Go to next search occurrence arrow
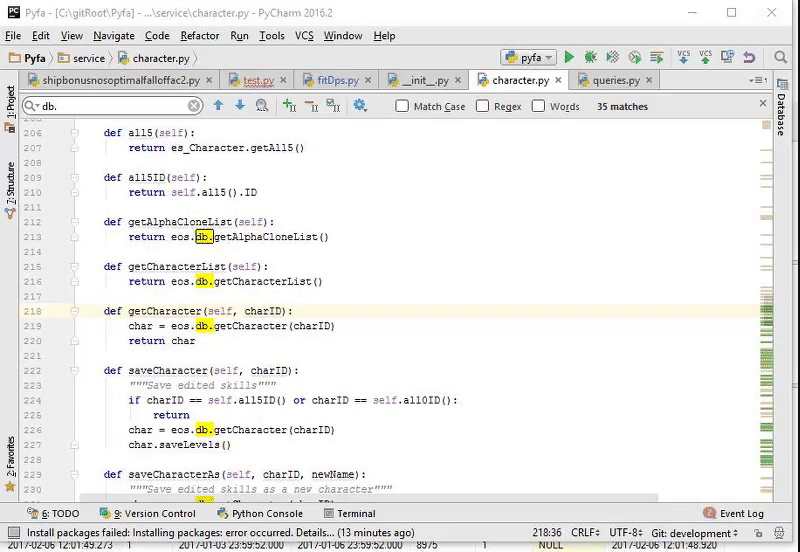Viewport: 800px width, 552px height. click(240, 106)
